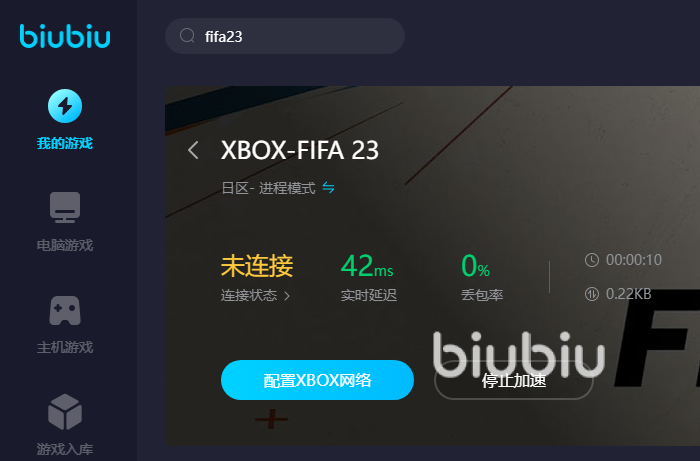700x461 pixels.
Task: Click the 未连接 connection status text
Action: coord(257,266)
